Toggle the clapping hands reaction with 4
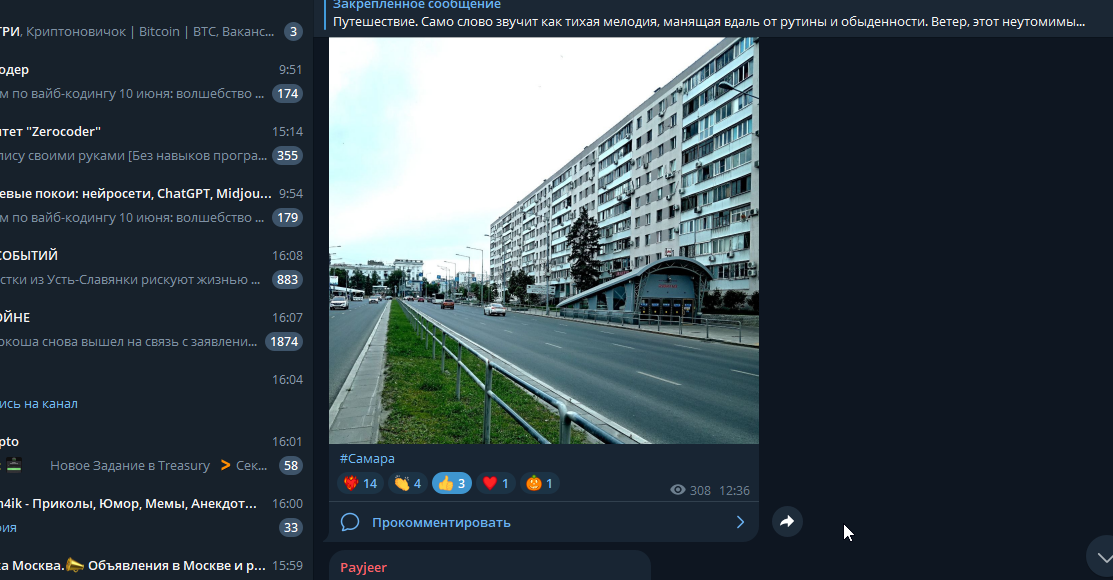Image resolution: width=1113 pixels, height=580 pixels. tap(408, 483)
